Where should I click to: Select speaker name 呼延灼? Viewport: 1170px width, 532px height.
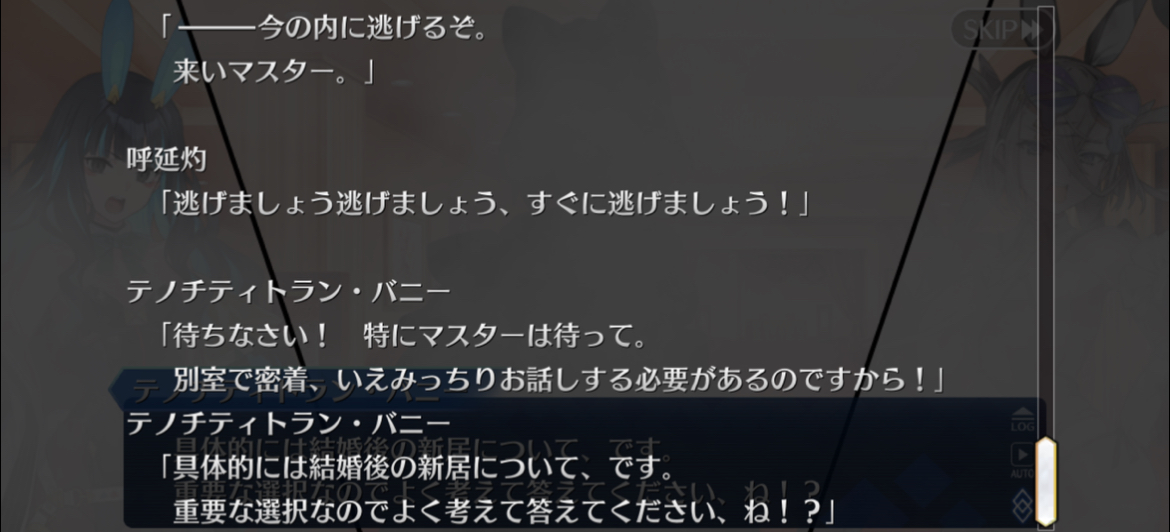click(x=166, y=160)
